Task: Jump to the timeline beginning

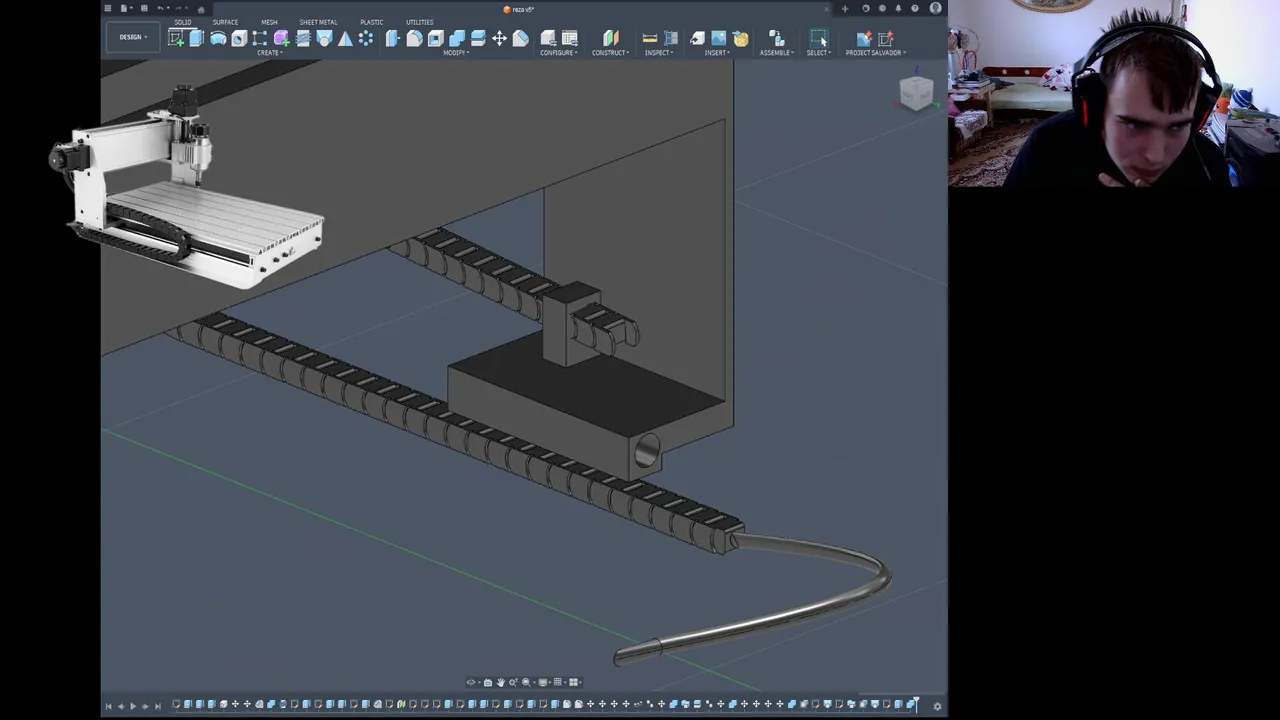Action: click(109, 706)
